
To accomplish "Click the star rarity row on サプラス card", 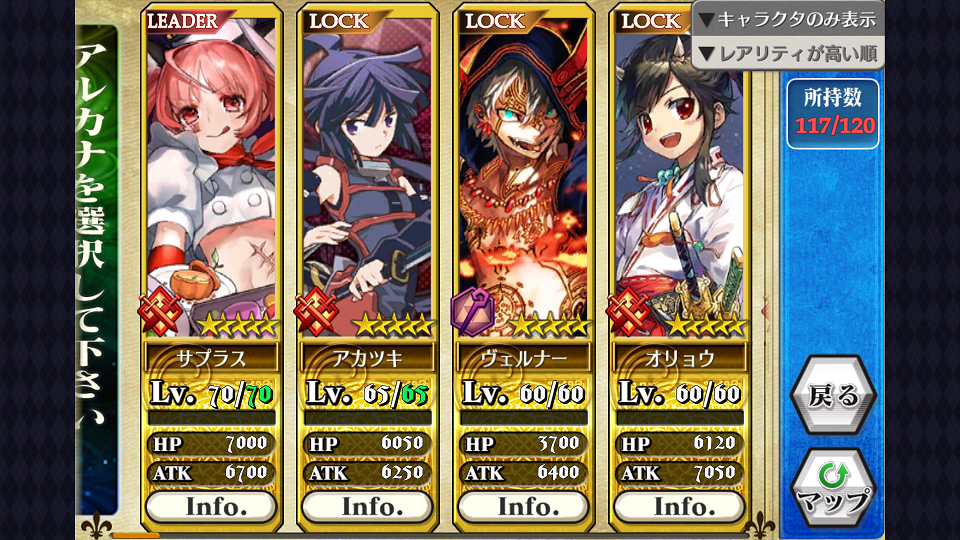I will [x=236, y=325].
